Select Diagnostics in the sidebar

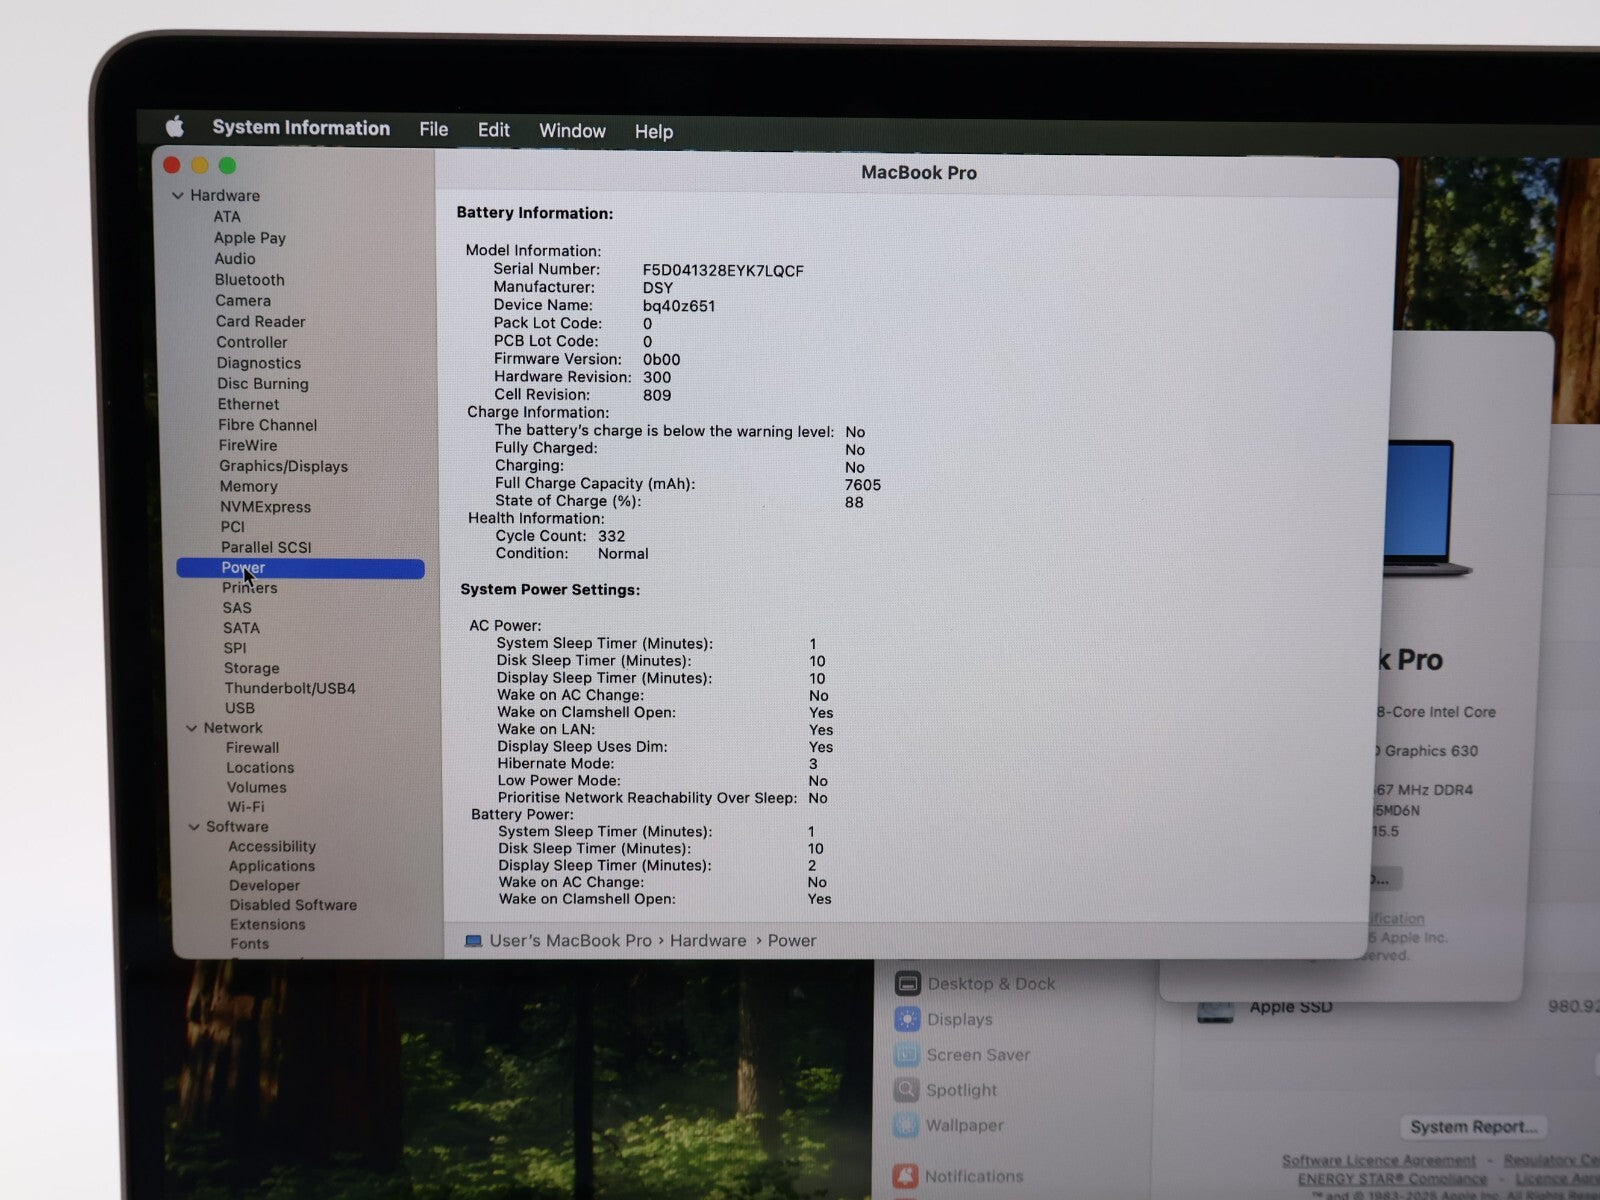click(259, 363)
